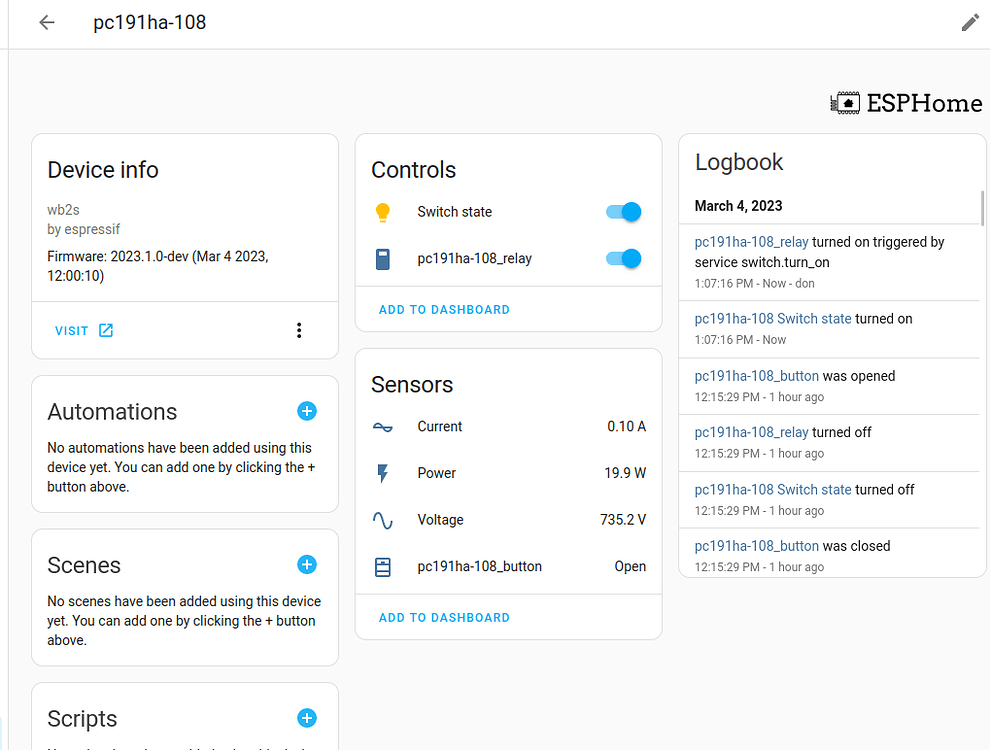Click the pencil edit icon for the device
Viewport: 990px width, 750px height.
click(969, 22)
